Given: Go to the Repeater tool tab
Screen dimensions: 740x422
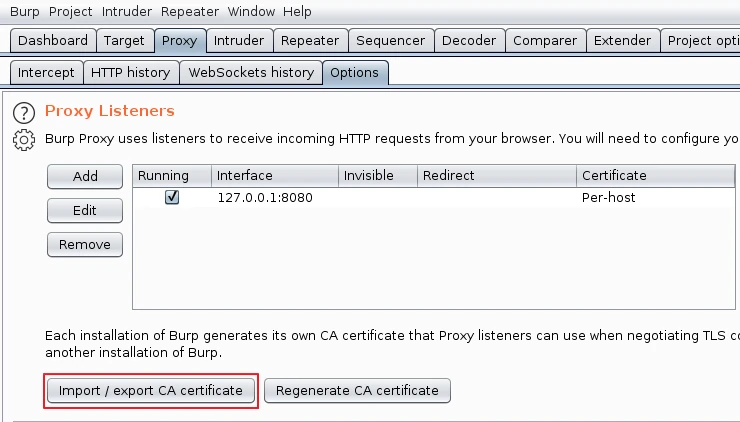Looking at the screenshot, I should 310,41.
